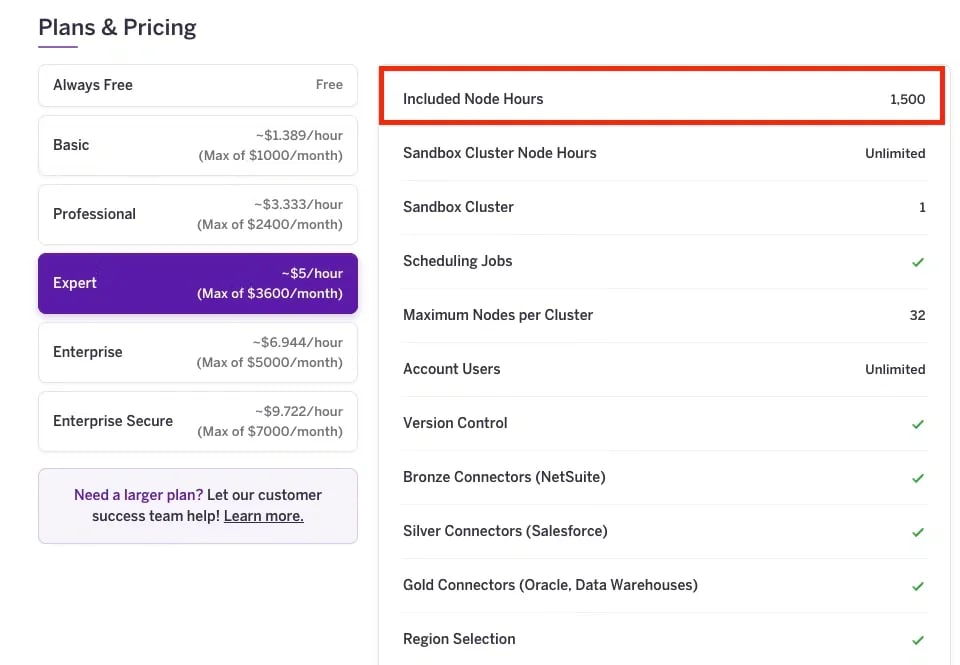Click the Plans & Pricing heading
The width and height of the screenshot is (960, 665).
tap(118, 28)
